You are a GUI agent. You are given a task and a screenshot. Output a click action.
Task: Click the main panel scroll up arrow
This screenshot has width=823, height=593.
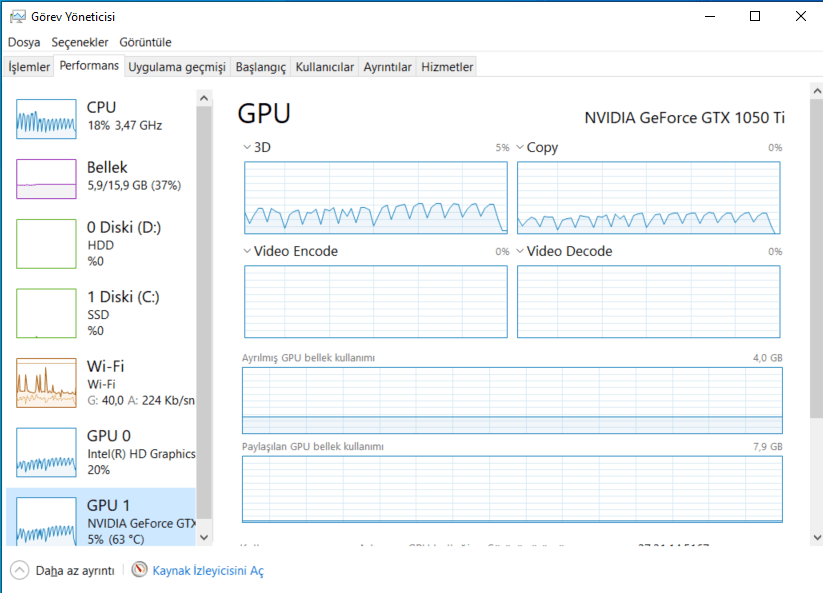pyautogui.click(x=816, y=91)
